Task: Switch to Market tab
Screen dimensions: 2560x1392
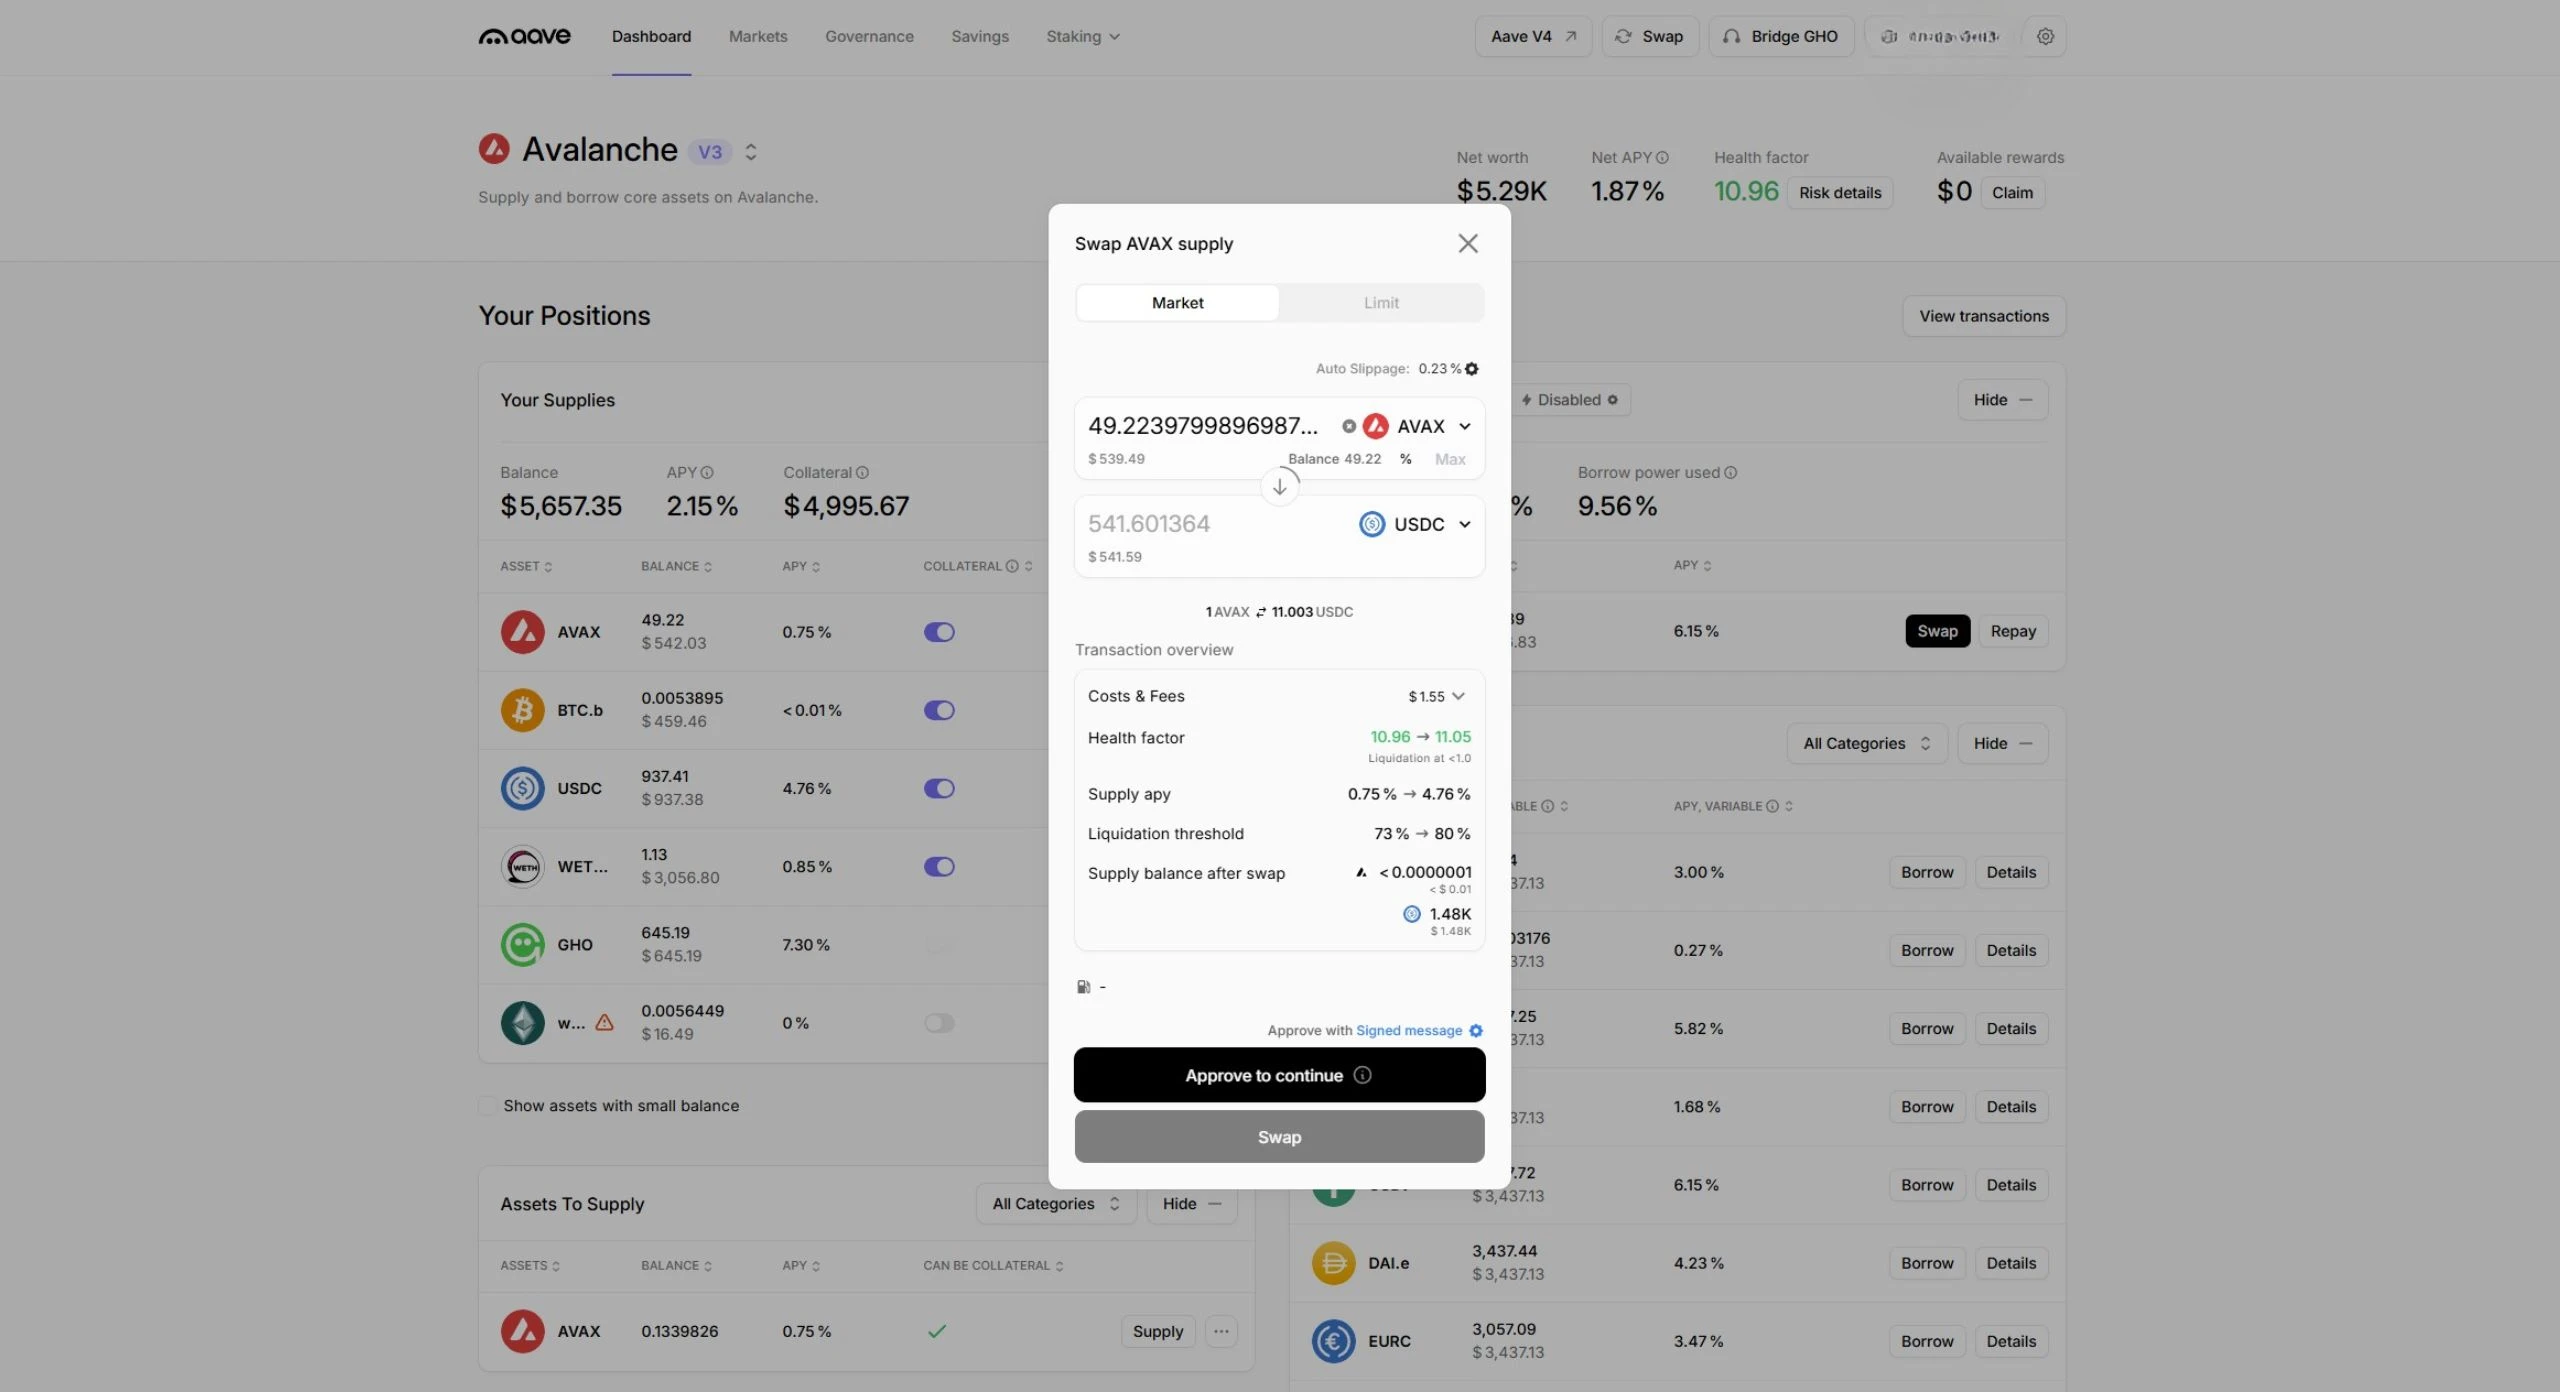Action: 1177,303
